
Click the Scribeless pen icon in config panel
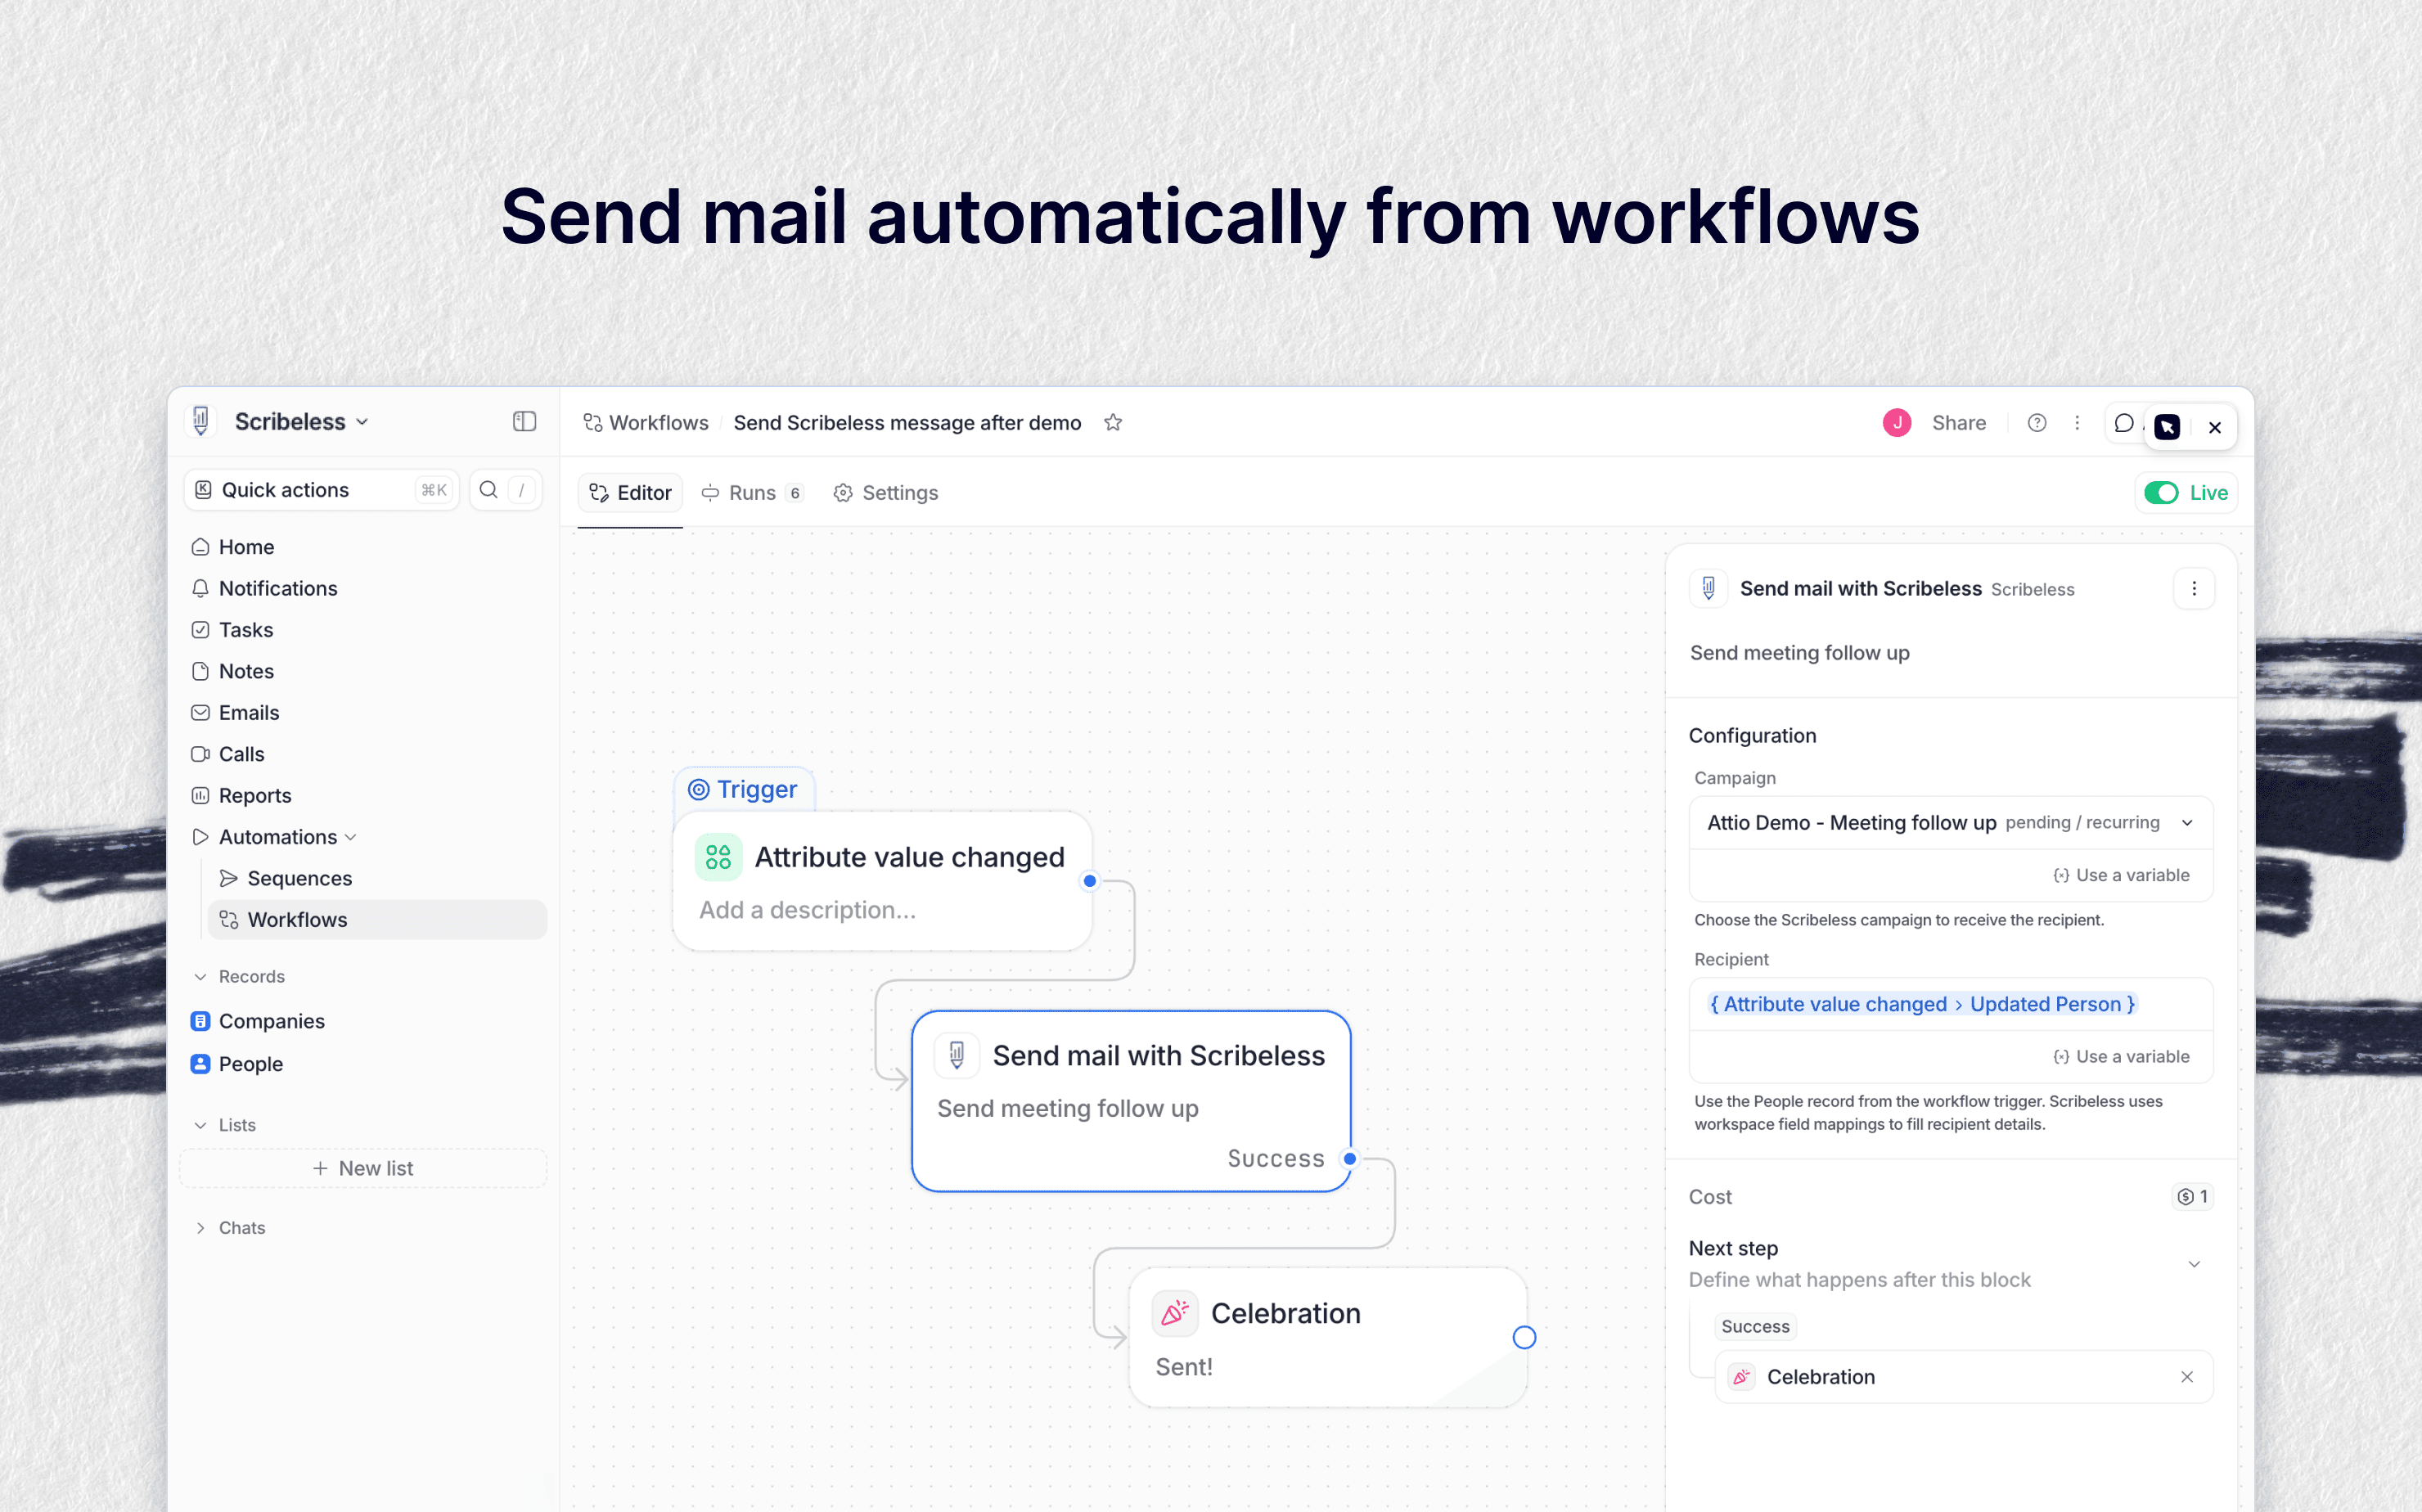coord(1709,588)
